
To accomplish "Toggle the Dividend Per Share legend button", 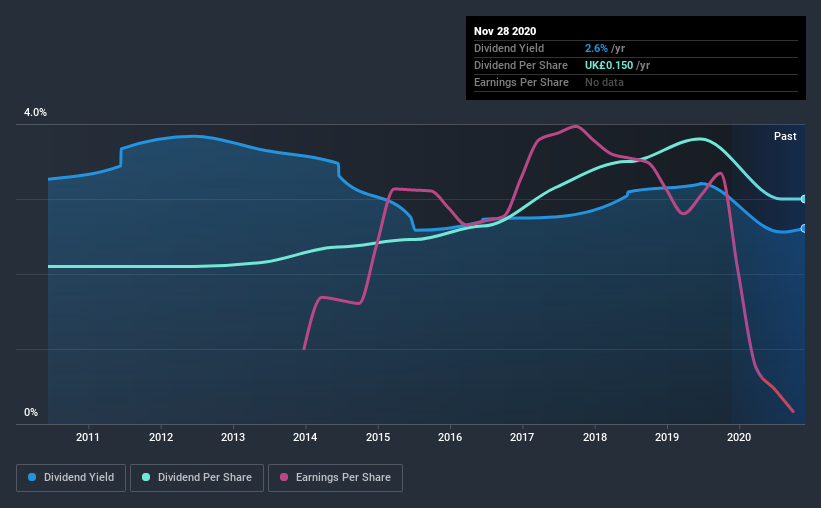I will [197, 478].
